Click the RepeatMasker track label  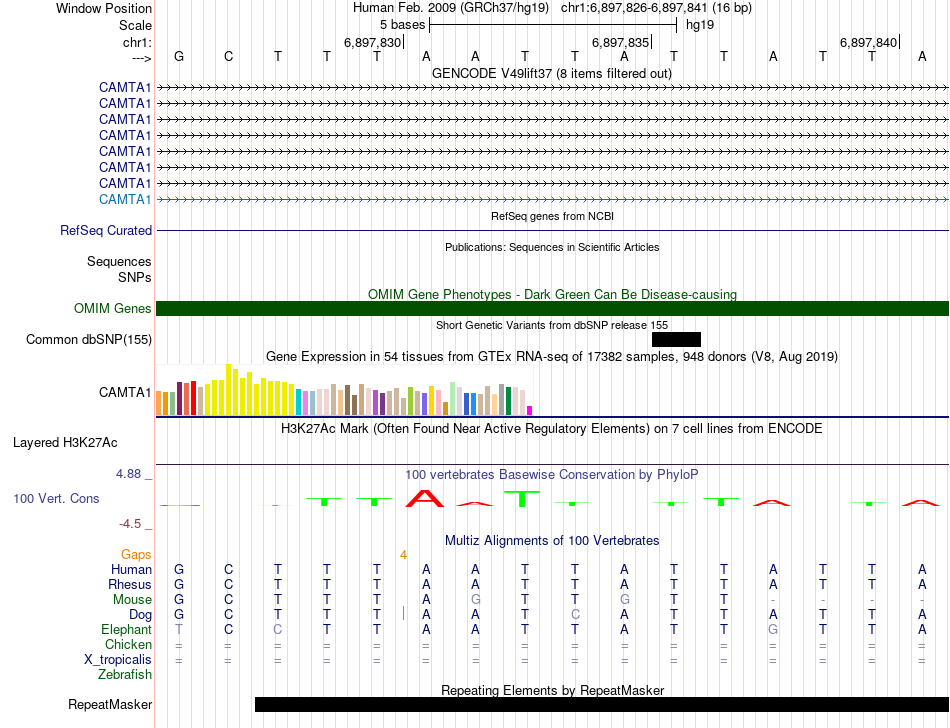(x=110, y=704)
